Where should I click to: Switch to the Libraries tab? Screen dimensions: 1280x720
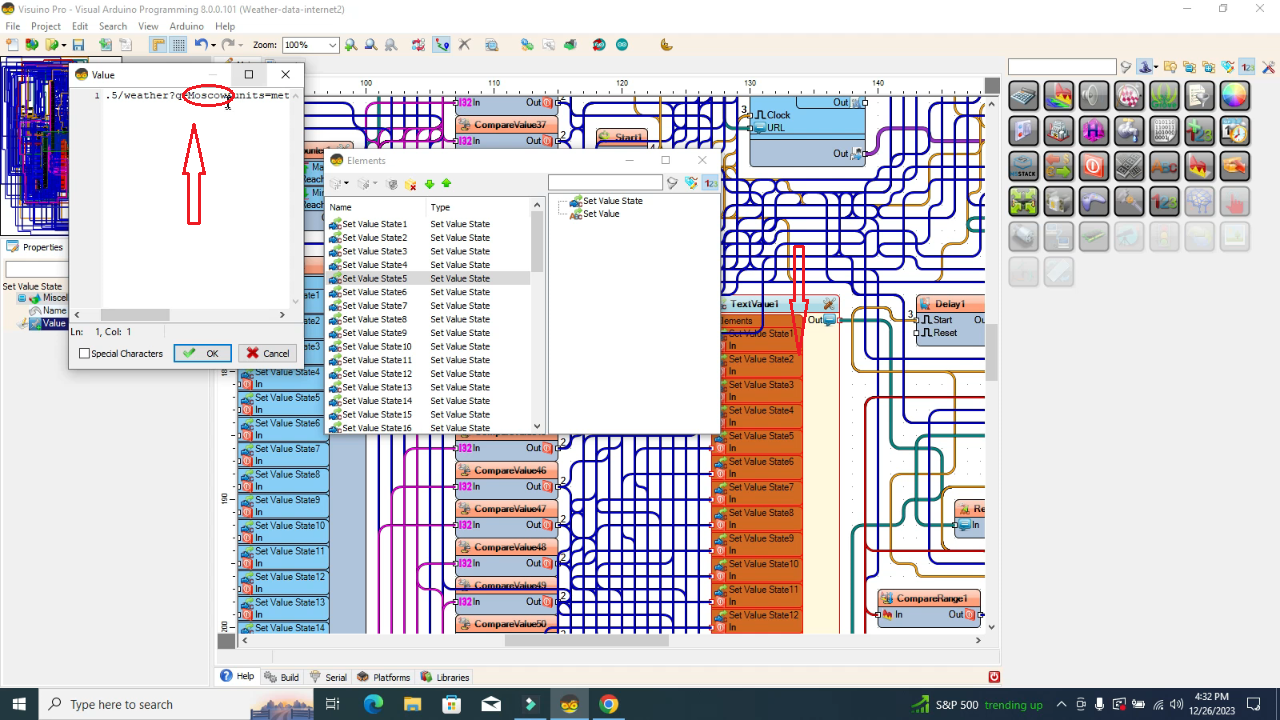445,677
